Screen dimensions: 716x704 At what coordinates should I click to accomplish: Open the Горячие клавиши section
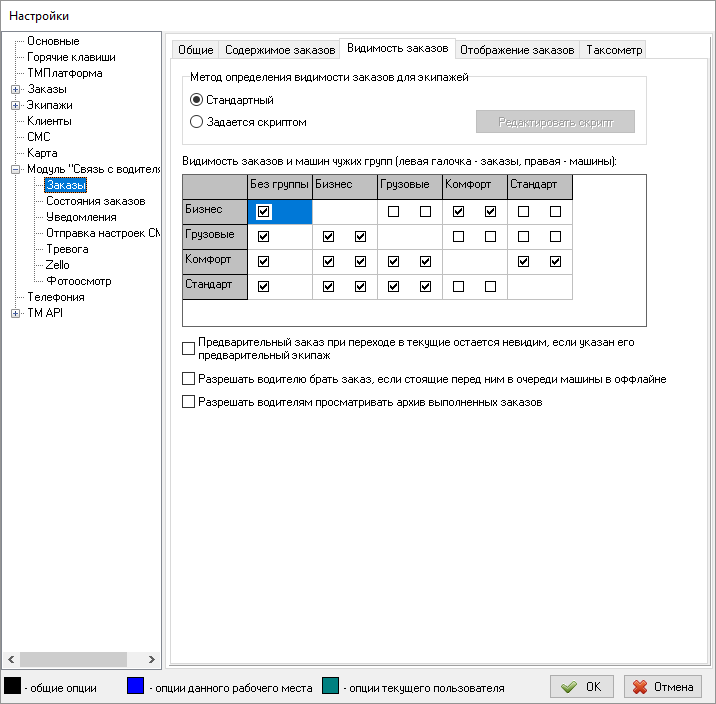[71, 57]
